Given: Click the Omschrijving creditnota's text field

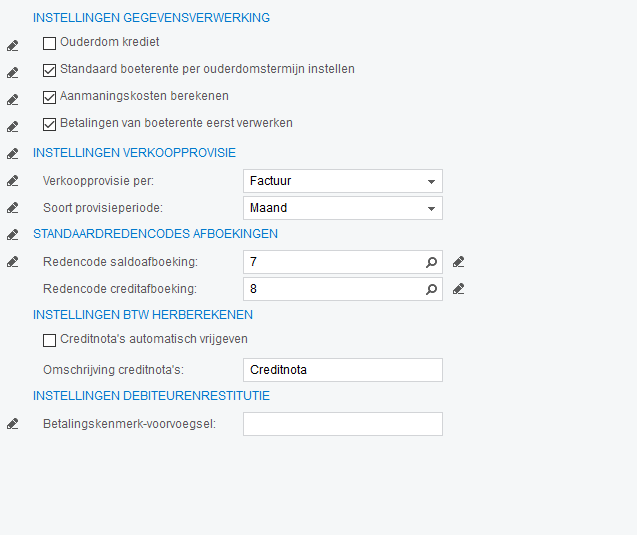Looking at the screenshot, I should tap(342, 370).
